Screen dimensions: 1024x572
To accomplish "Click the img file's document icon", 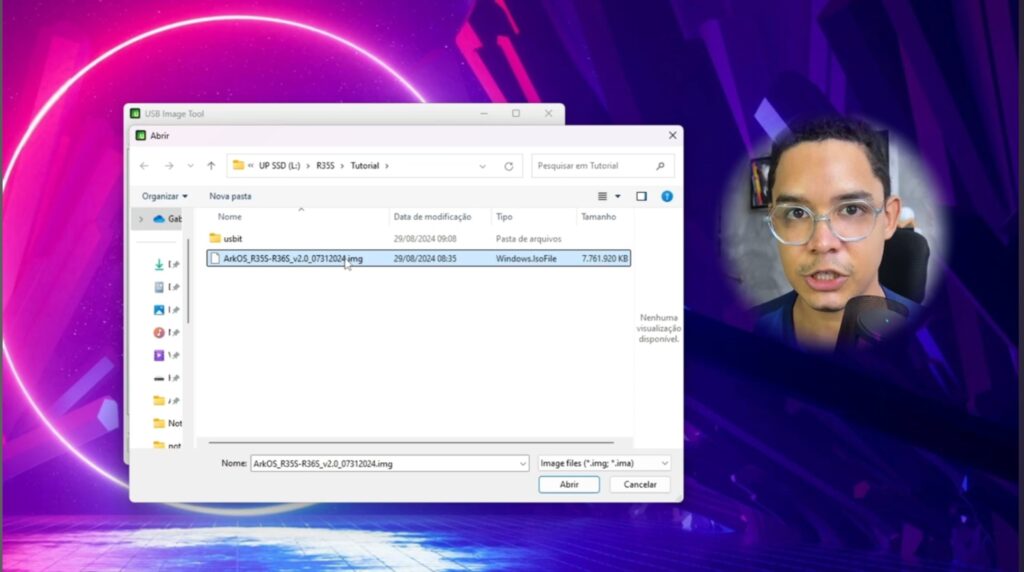I will click(x=215, y=259).
